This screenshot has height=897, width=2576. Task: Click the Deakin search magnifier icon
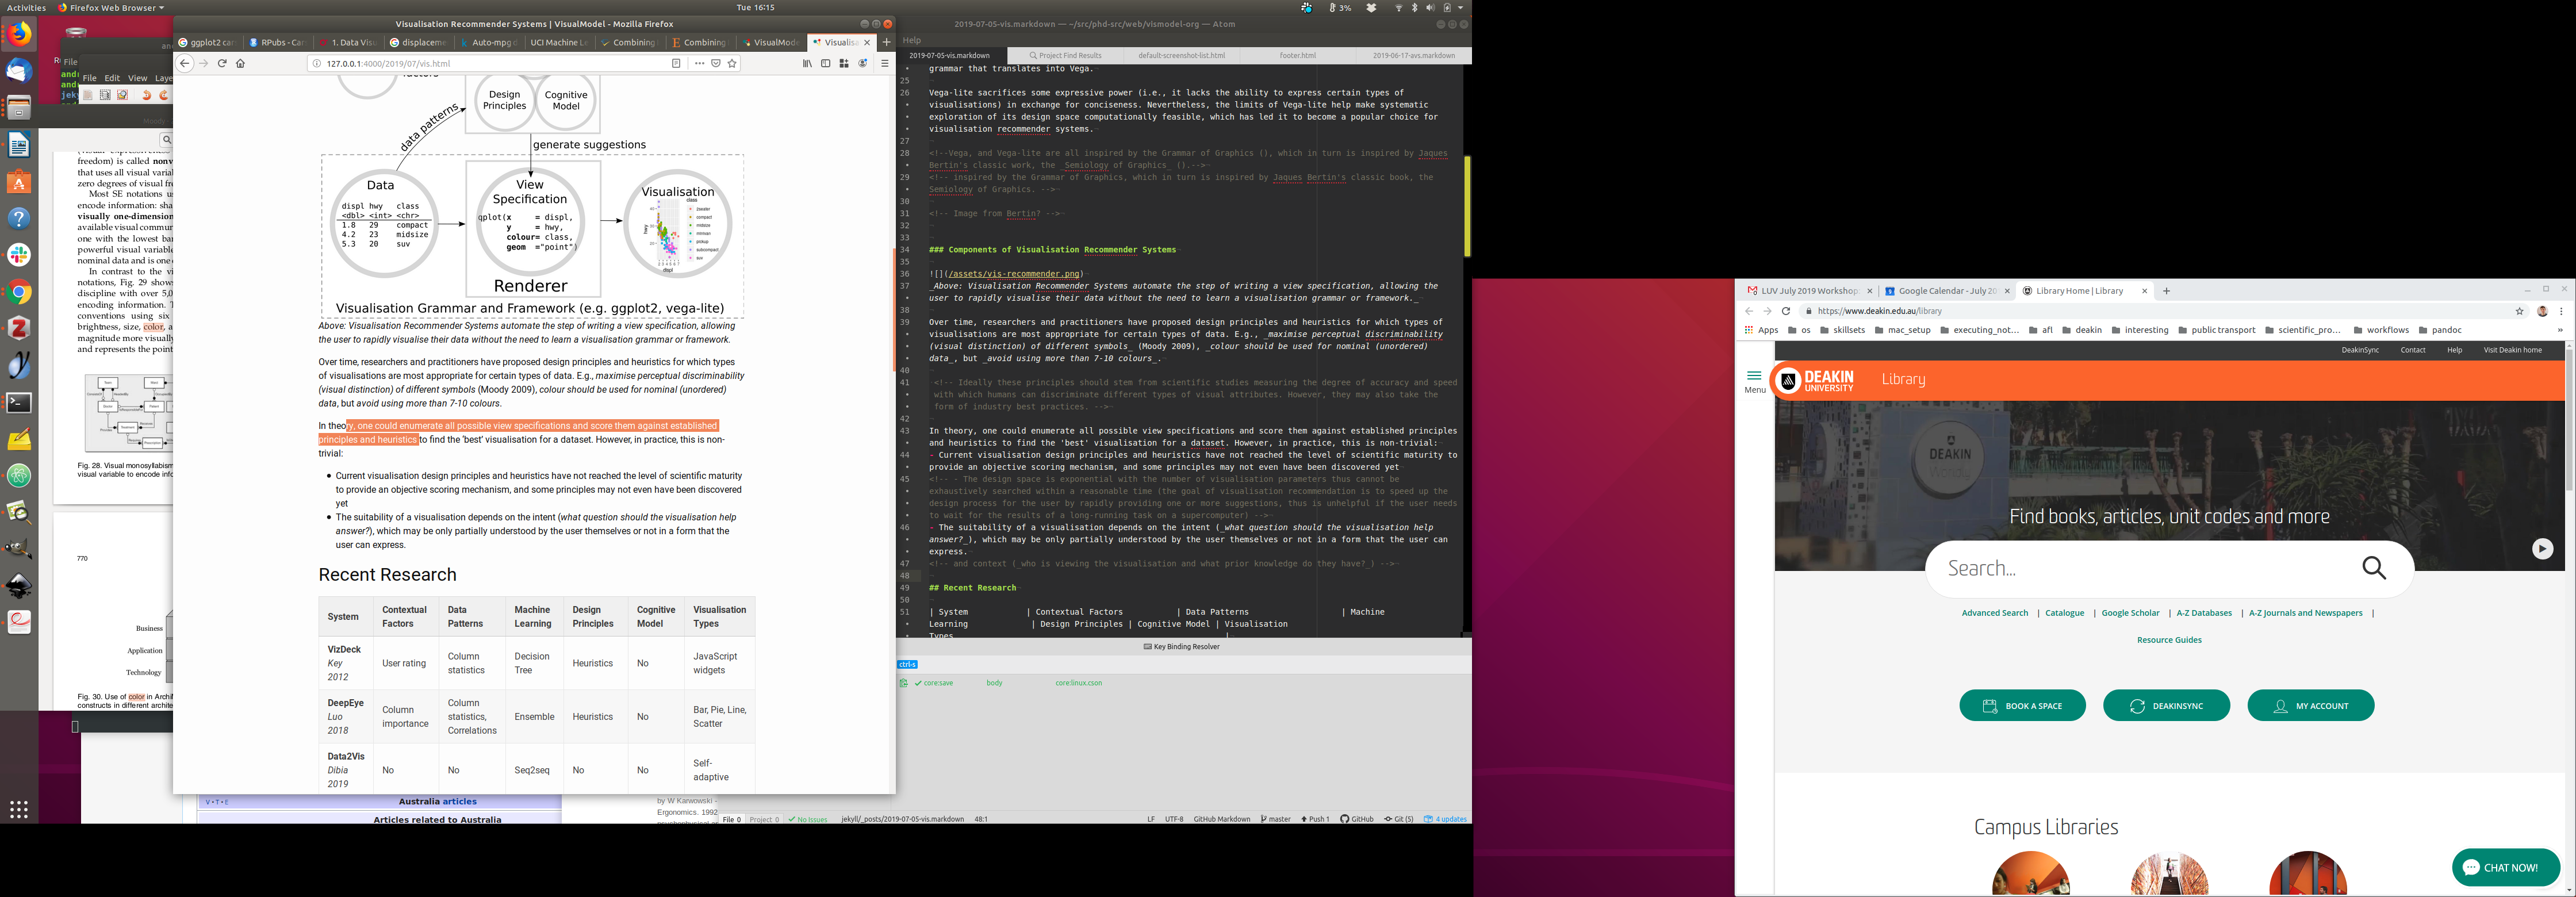(x=2374, y=568)
